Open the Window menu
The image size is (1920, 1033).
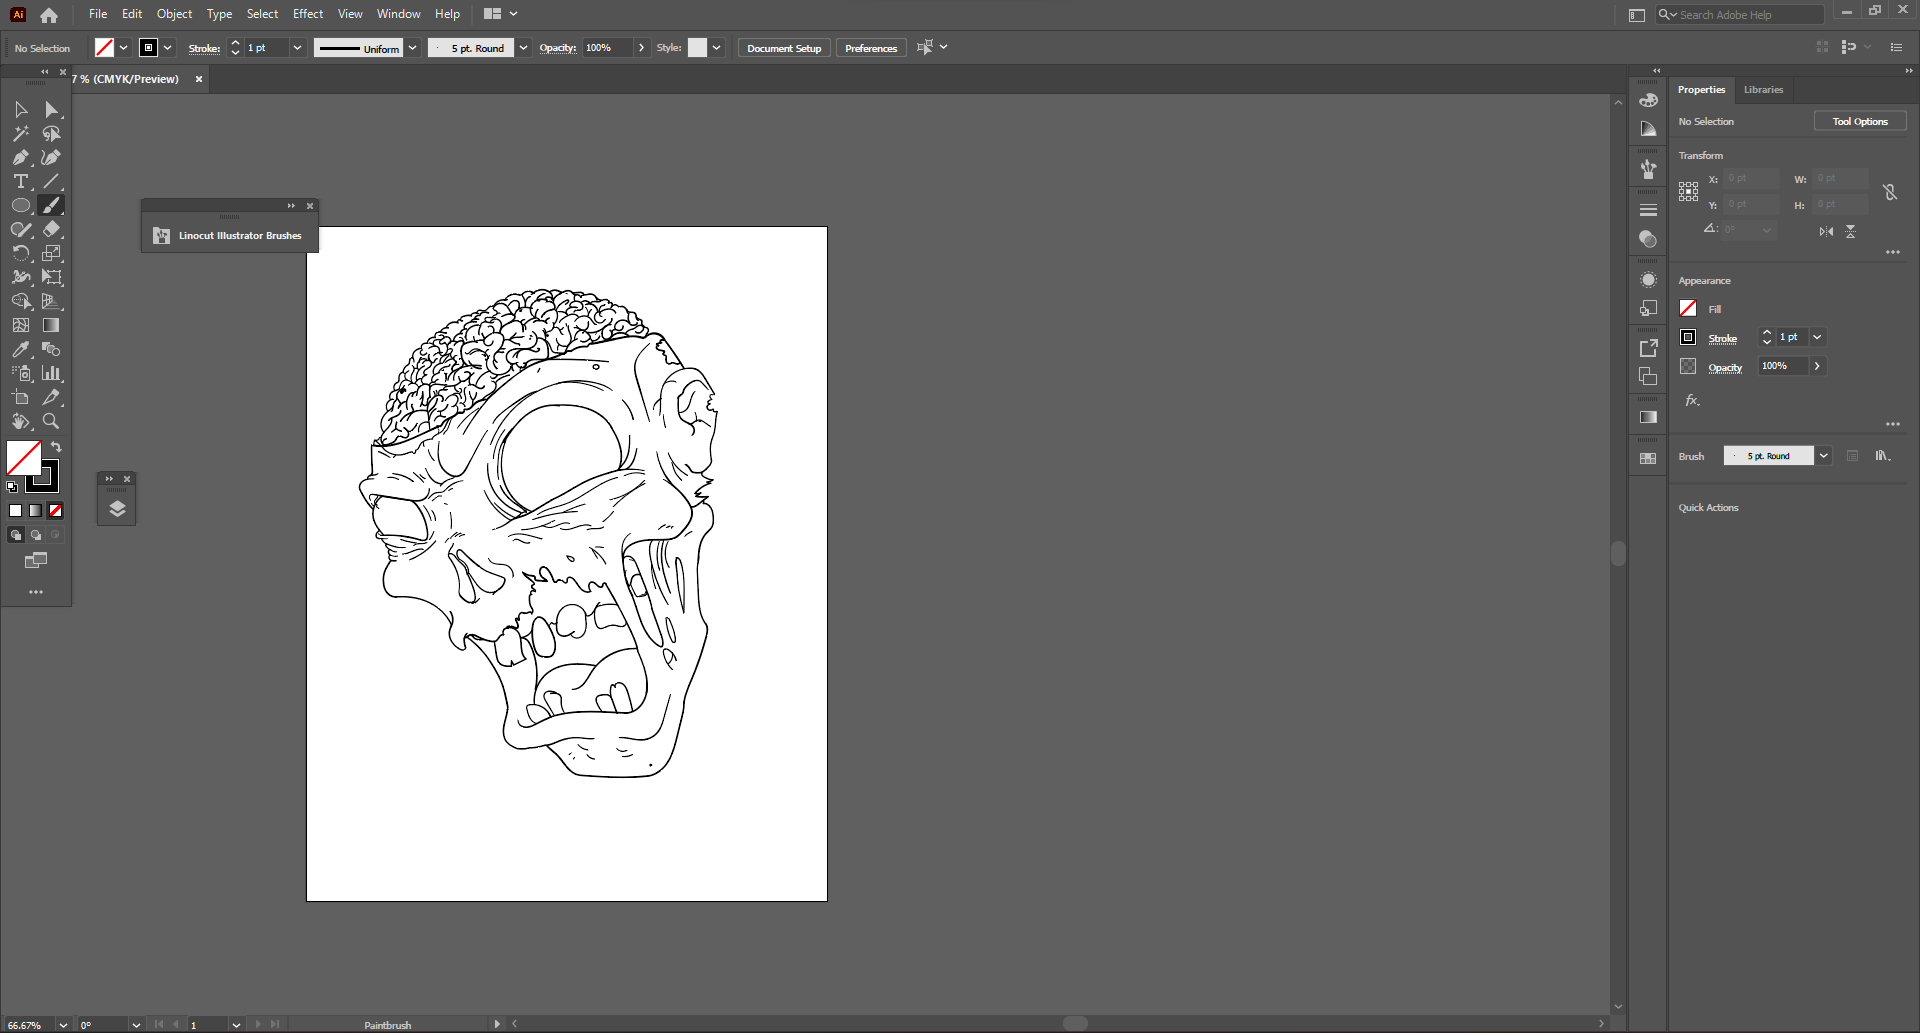[x=399, y=14]
